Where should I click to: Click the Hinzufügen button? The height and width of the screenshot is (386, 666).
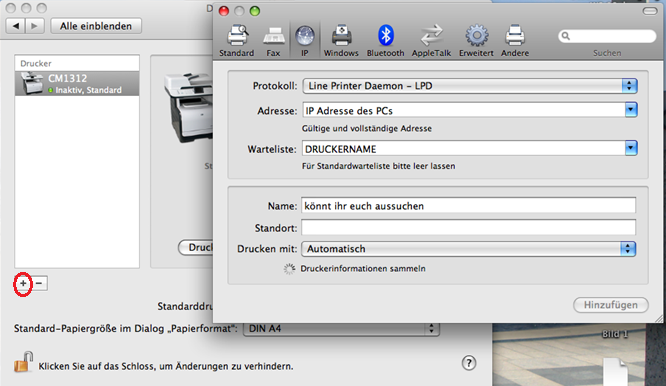[611, 305]
